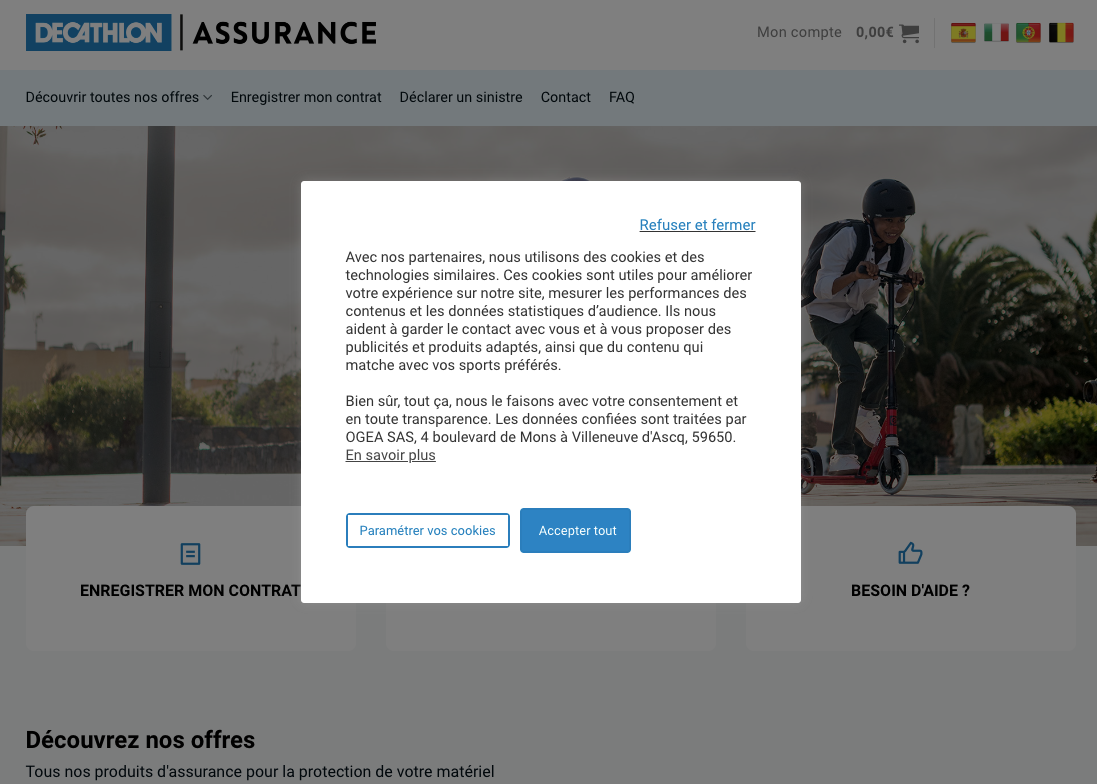Expand Découvrir toutes nos offres chevron
This screenshot has width=1097, height=784.
point(208,98)
